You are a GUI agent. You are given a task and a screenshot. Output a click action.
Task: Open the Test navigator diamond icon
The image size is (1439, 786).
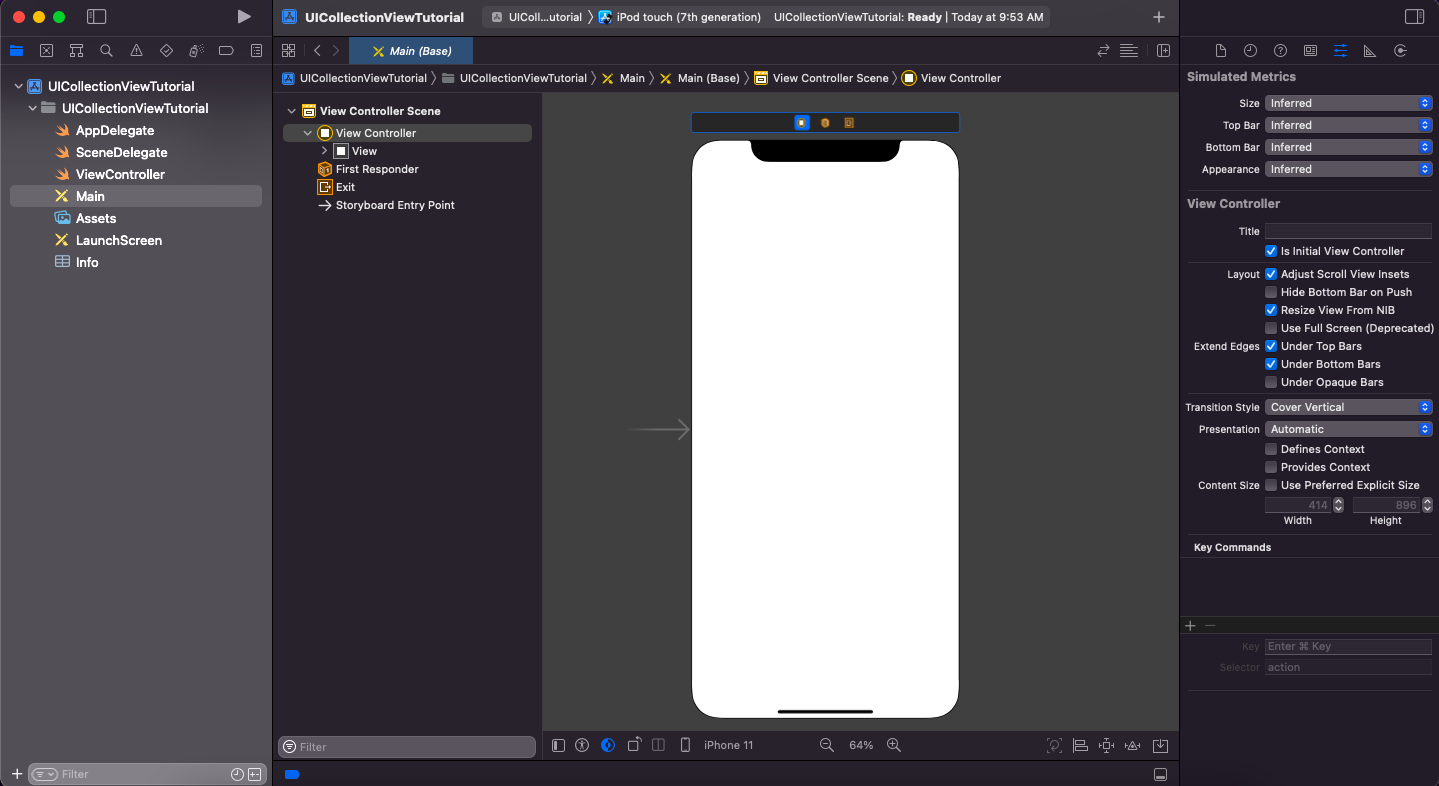tap(166, 51)
